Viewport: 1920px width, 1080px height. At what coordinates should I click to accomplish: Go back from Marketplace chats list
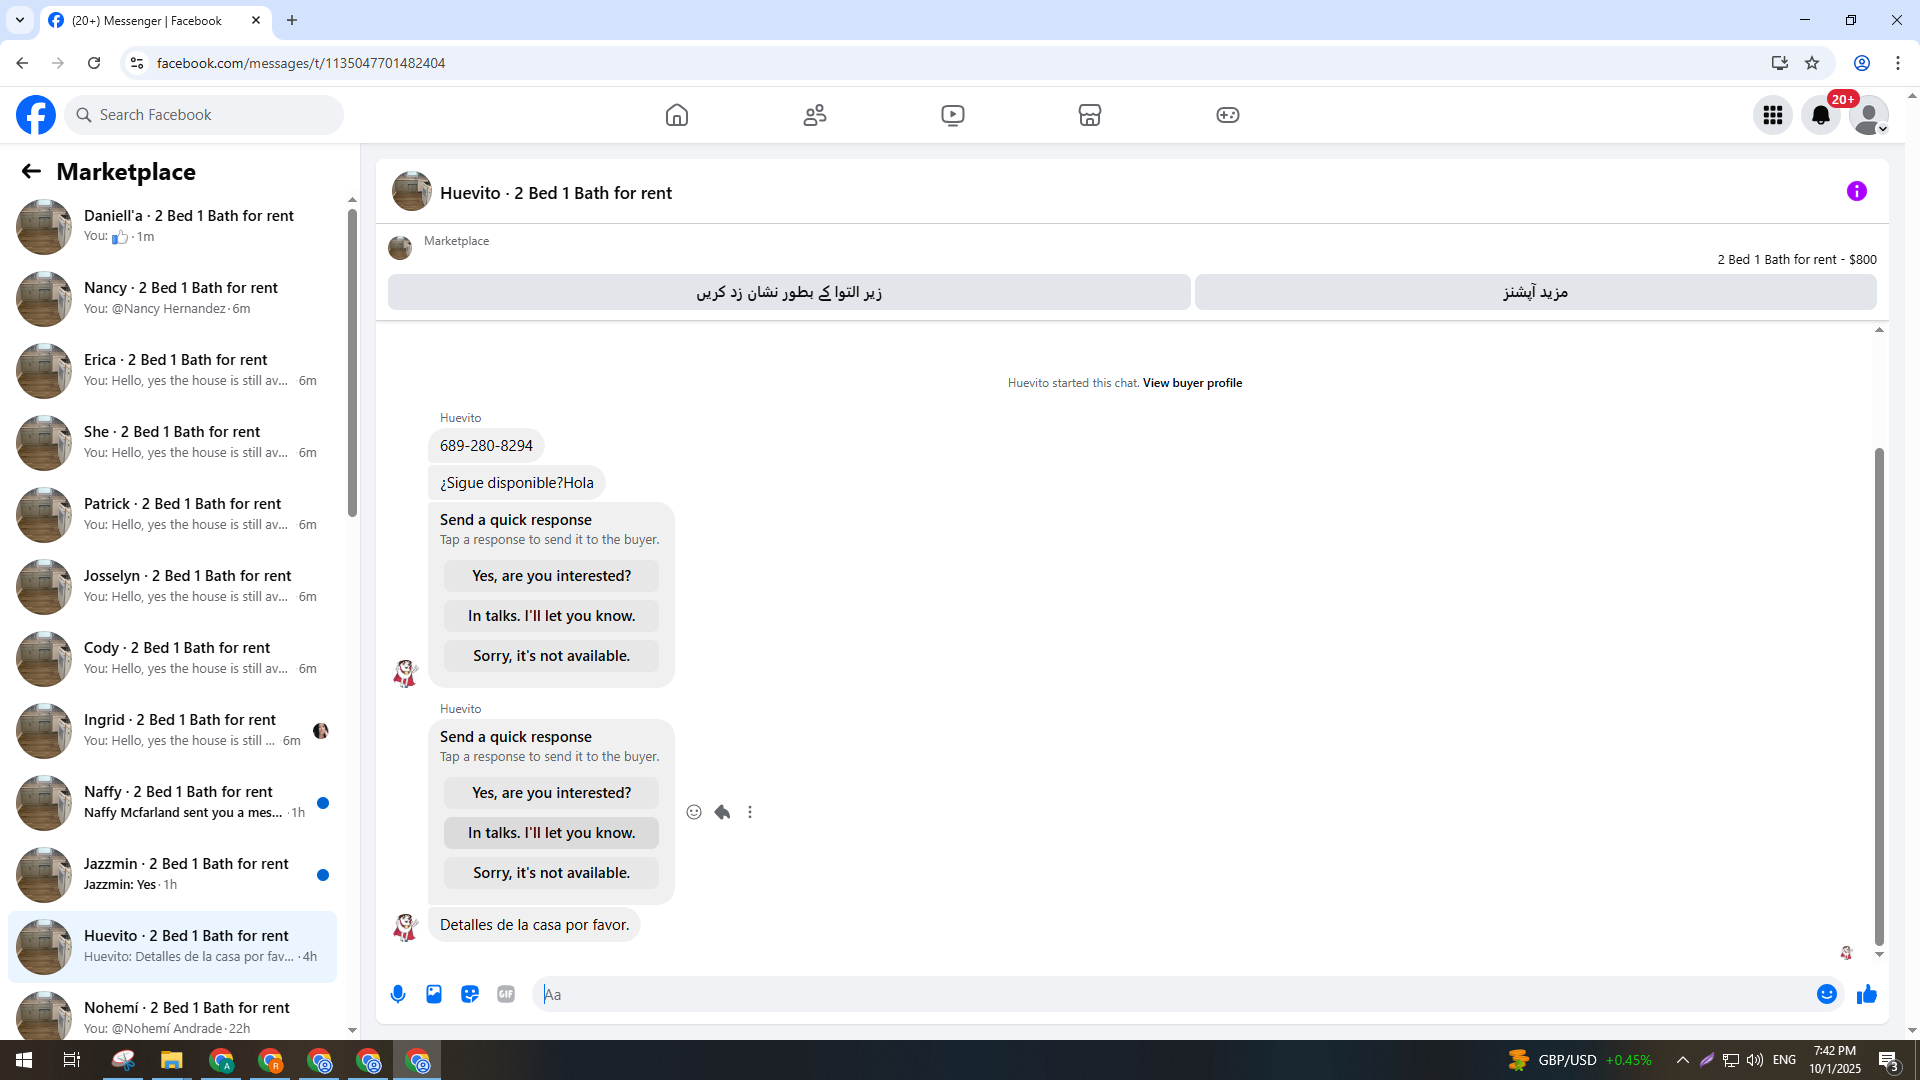pos(31,172)
